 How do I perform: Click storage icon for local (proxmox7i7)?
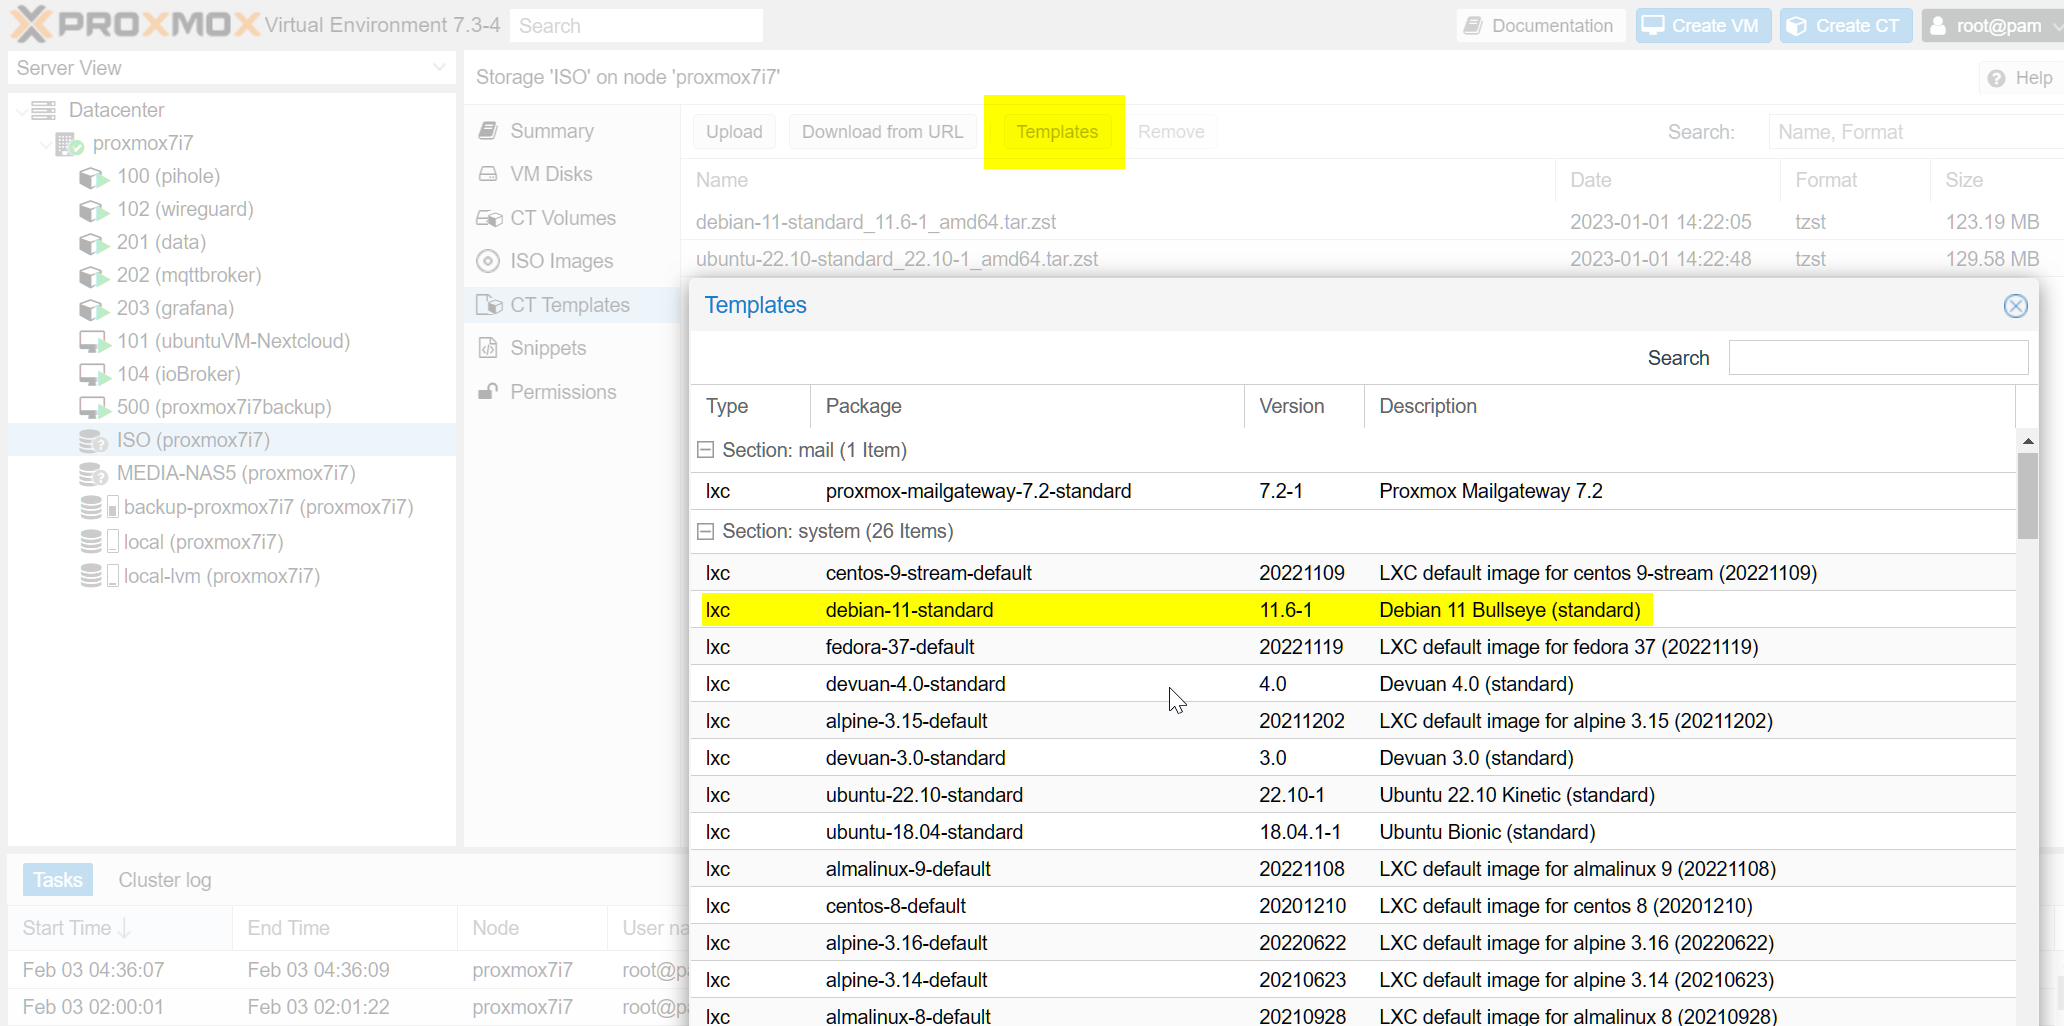(x=98, y=542)
